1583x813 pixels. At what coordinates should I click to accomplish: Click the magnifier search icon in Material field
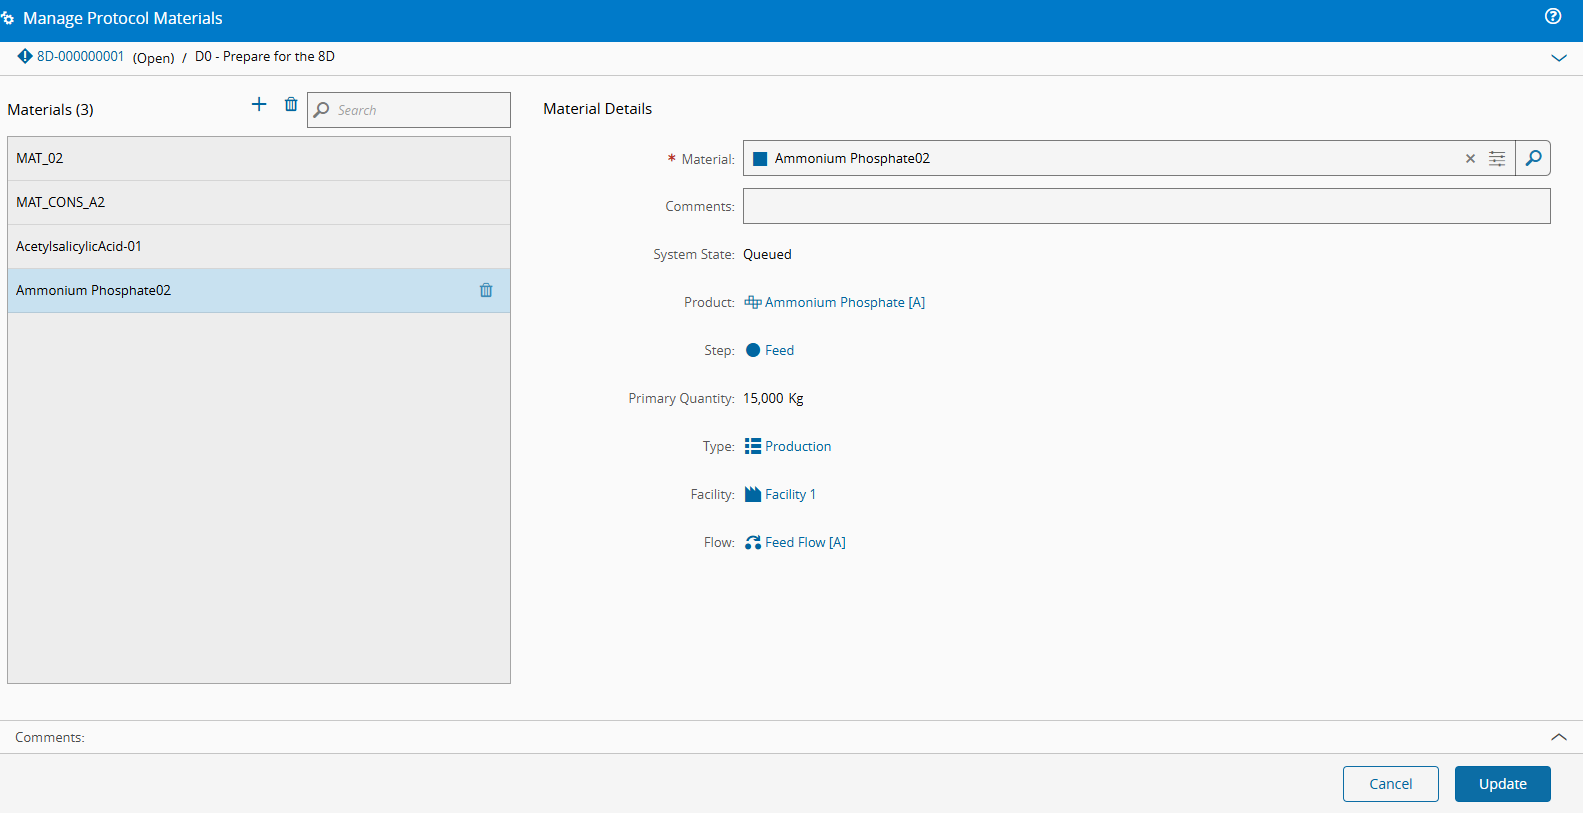point(1533,158)
